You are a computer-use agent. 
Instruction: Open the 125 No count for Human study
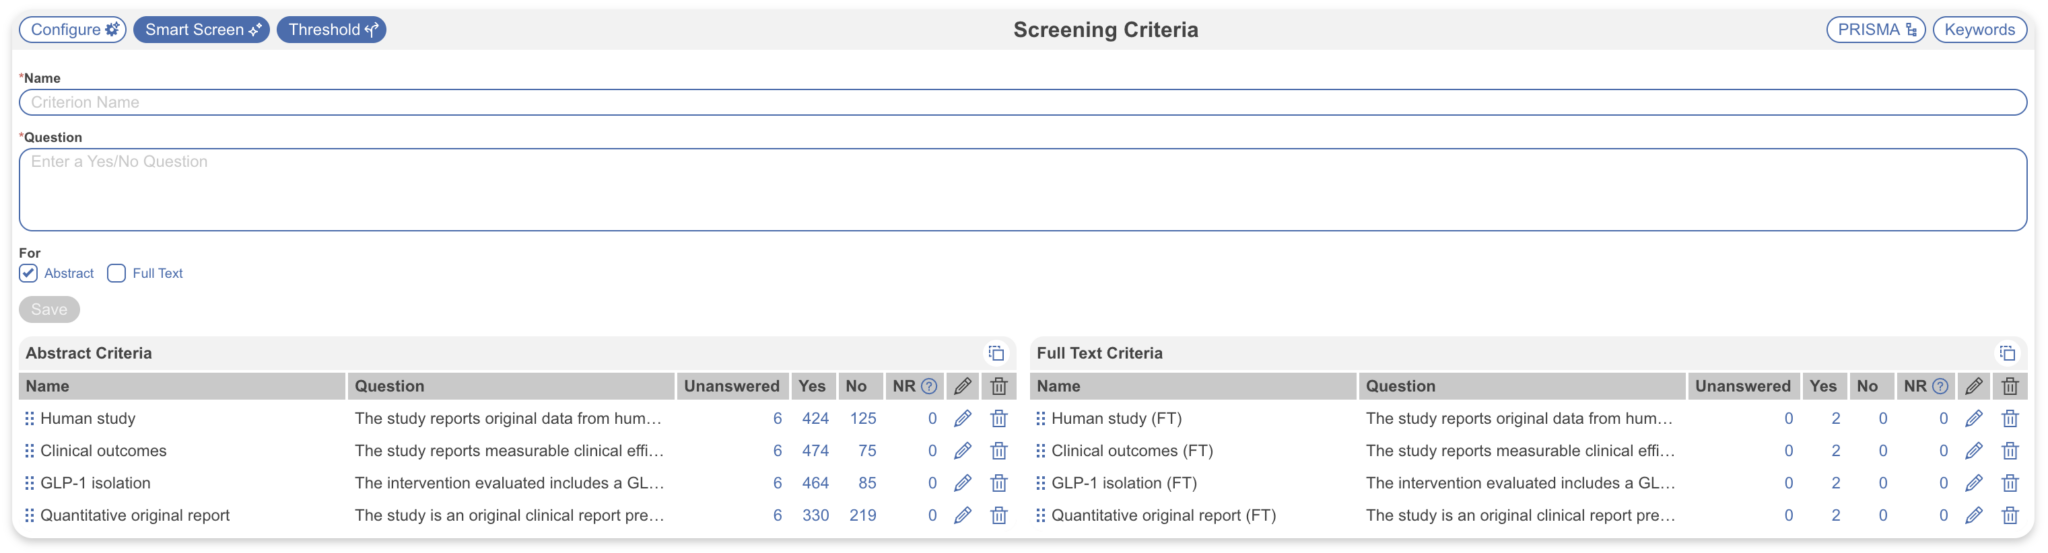(x=863, y=419)
